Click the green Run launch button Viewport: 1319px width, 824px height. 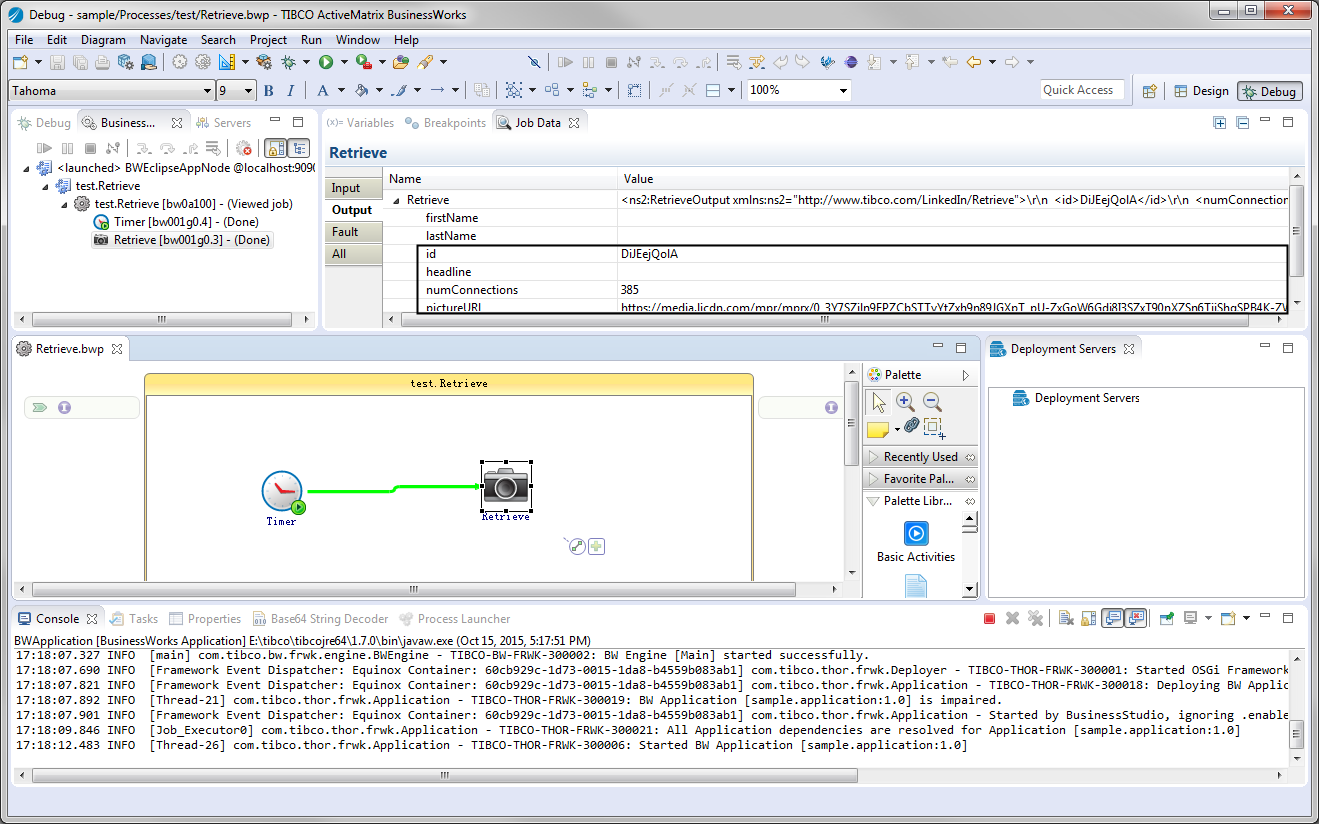pyautogui.click(x=326, y=62)
